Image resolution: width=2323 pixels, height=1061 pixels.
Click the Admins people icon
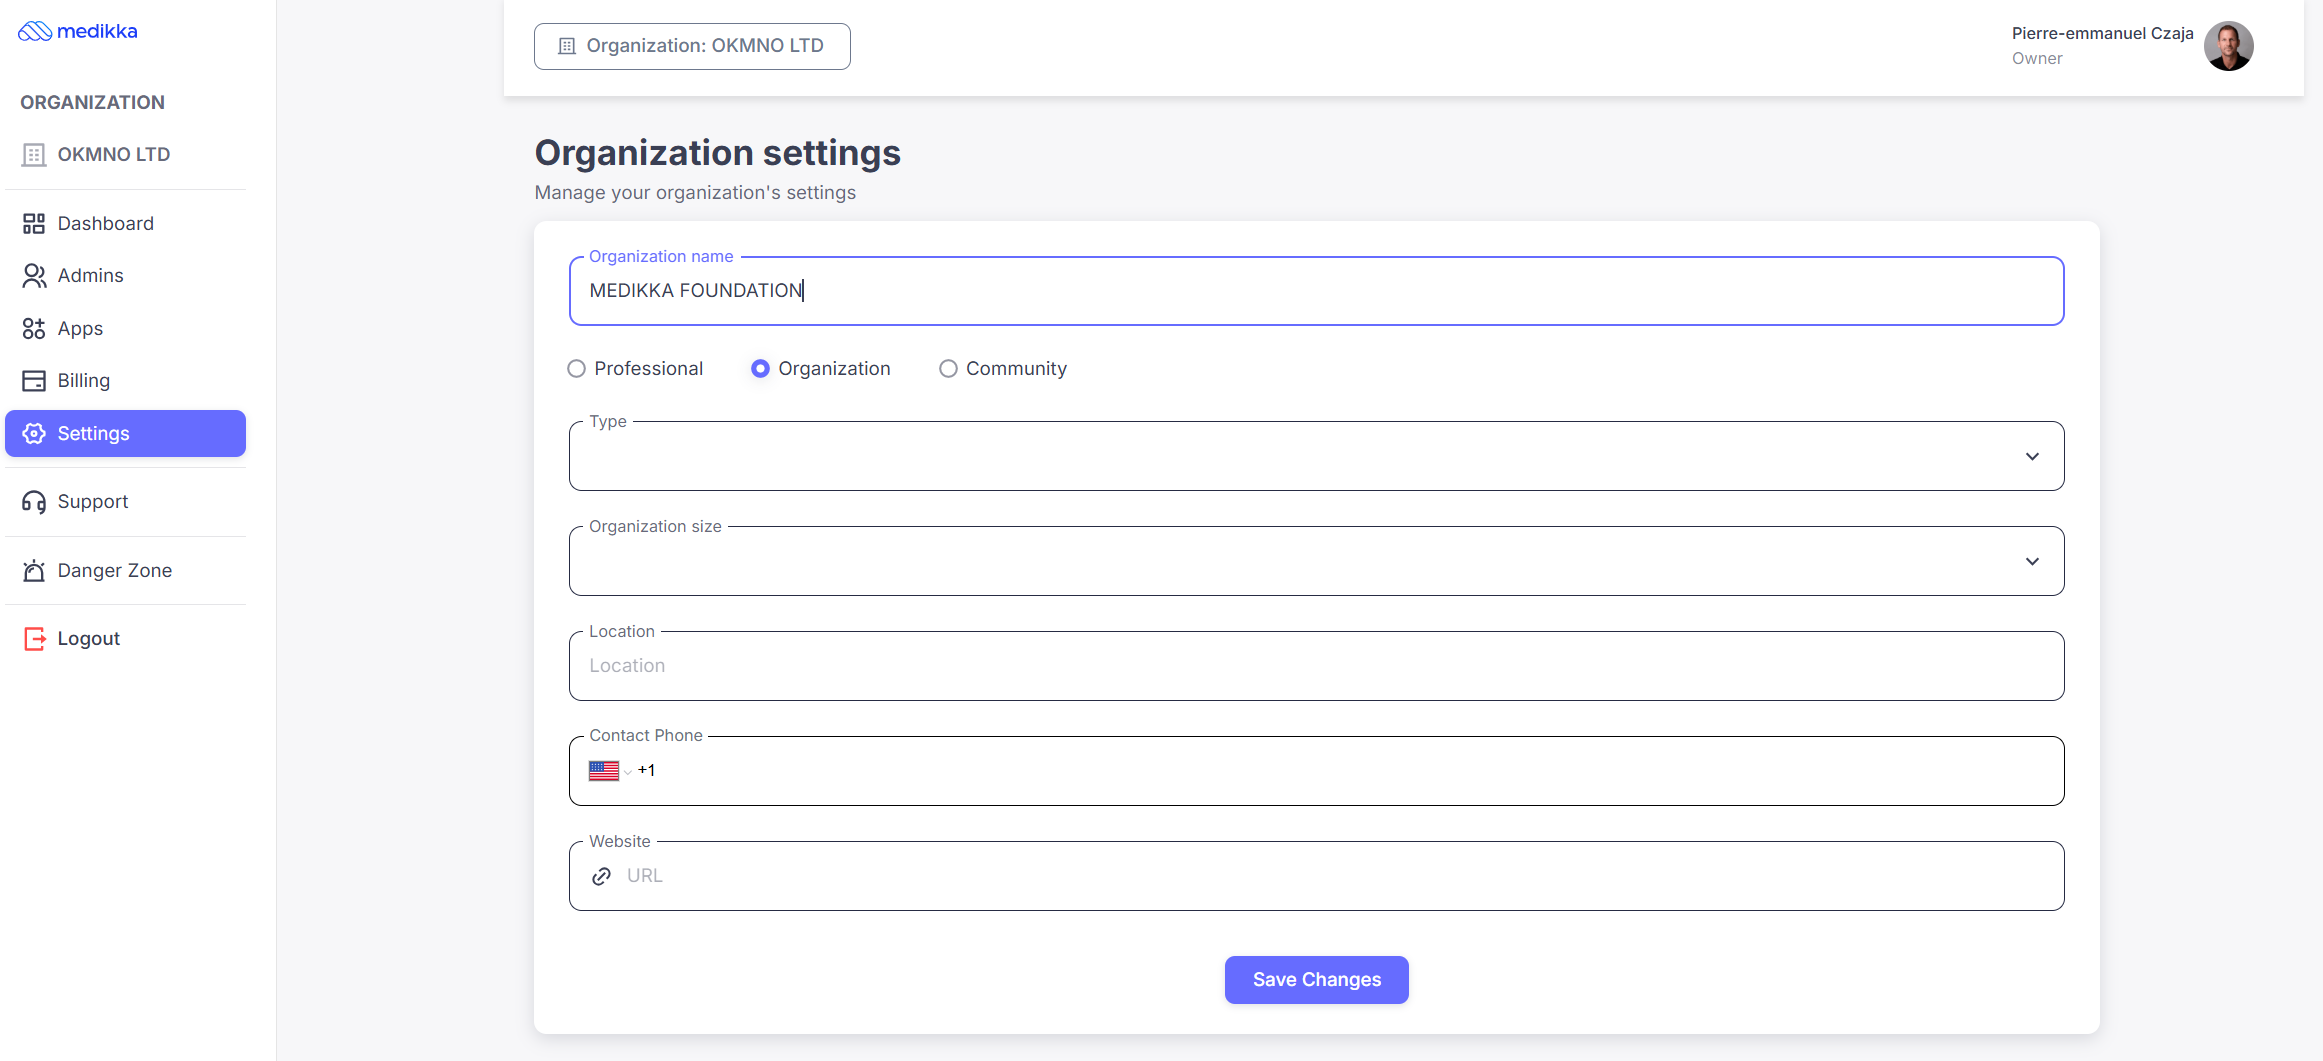(x=34, y=276)
